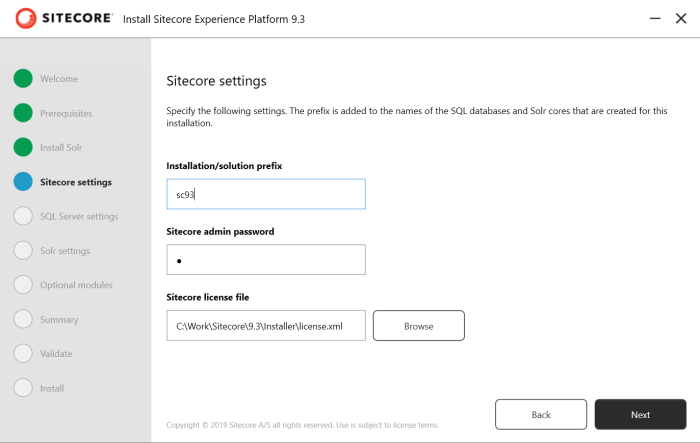Click the Optional modules step circle
The width and height of the screenshot is (700, 443).
click(23, 285)
